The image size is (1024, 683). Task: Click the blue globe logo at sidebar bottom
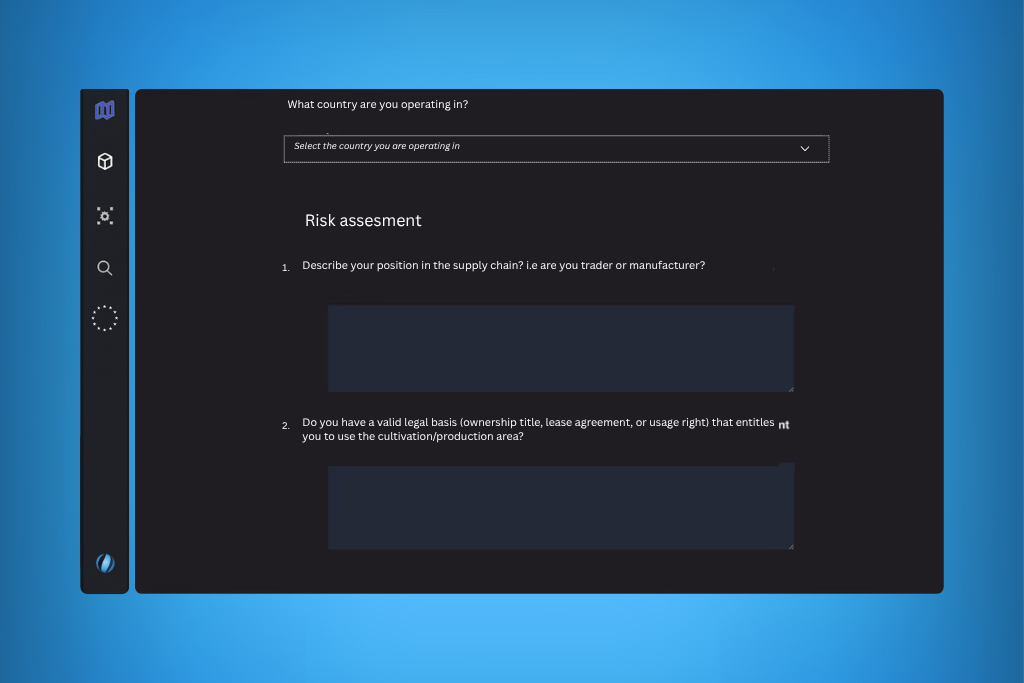click(105, 563)
